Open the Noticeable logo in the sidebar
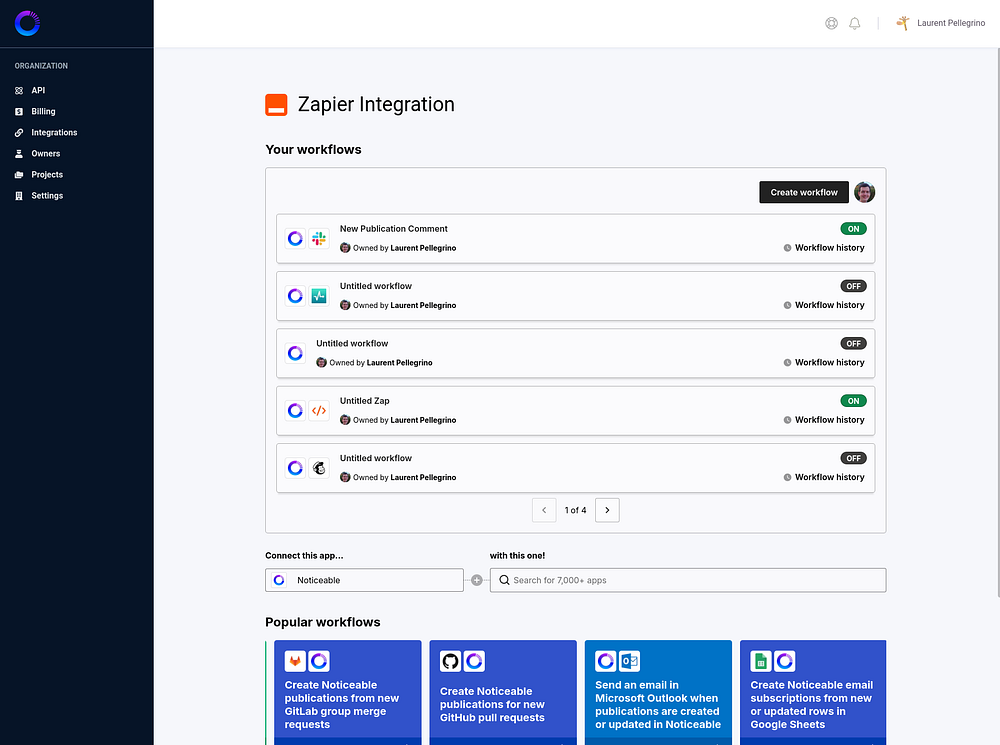Viewport: 1000px width, 745px height. [27, 24]
